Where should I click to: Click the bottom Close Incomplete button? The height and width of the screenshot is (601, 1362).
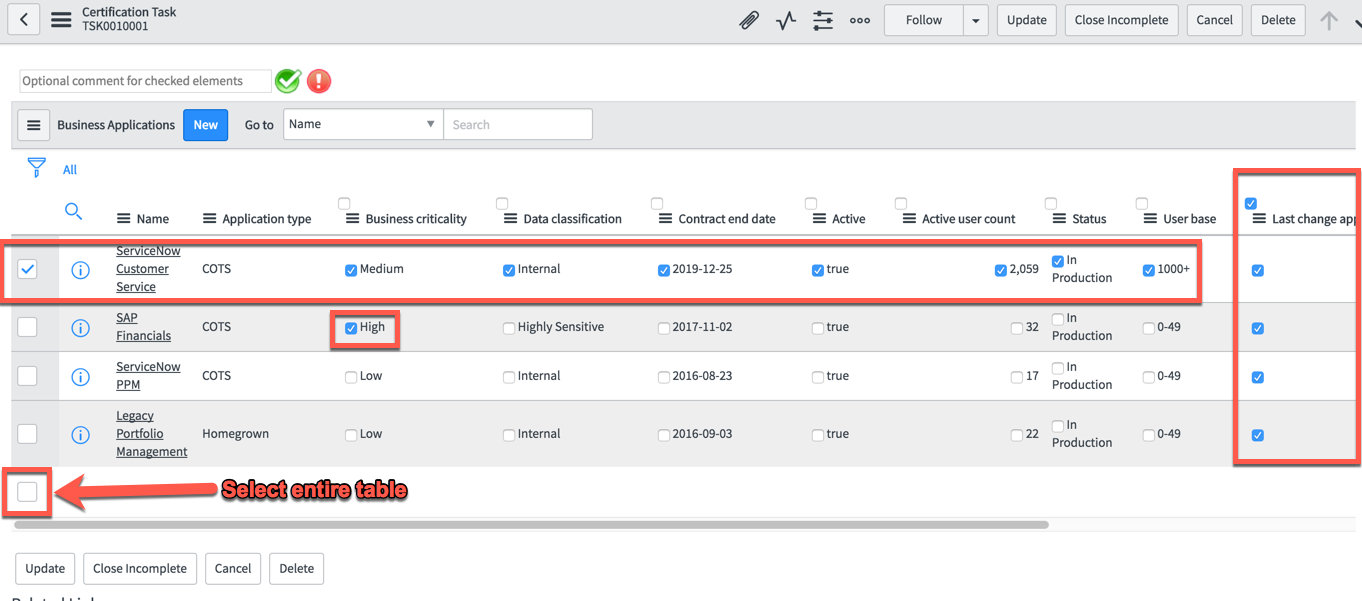[x=140, y=568]
